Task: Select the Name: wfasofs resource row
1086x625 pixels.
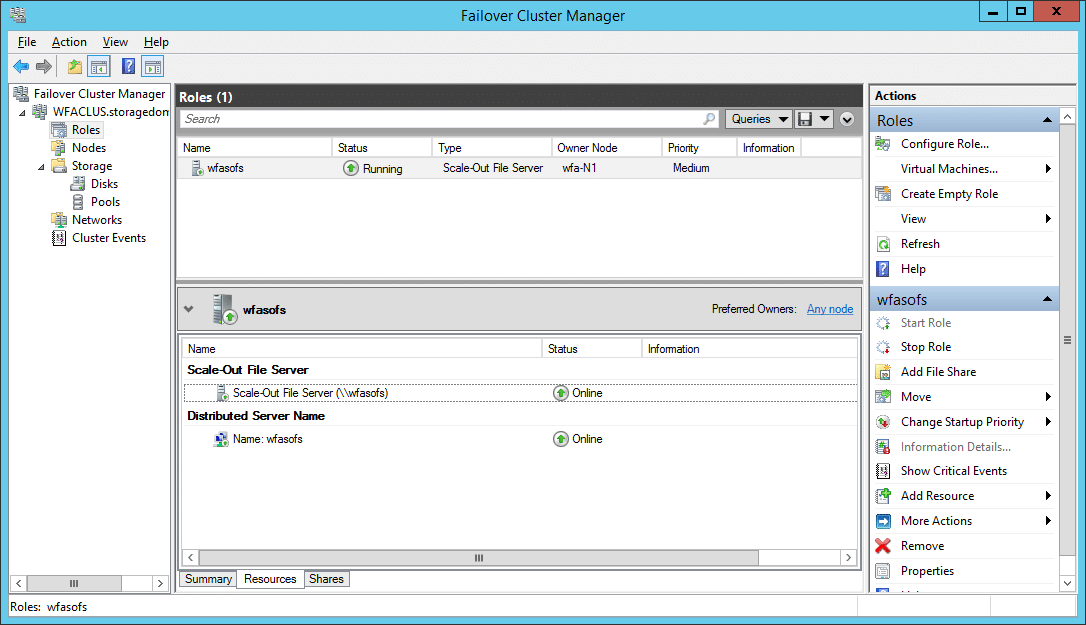Action: click(x=519, y=439)
